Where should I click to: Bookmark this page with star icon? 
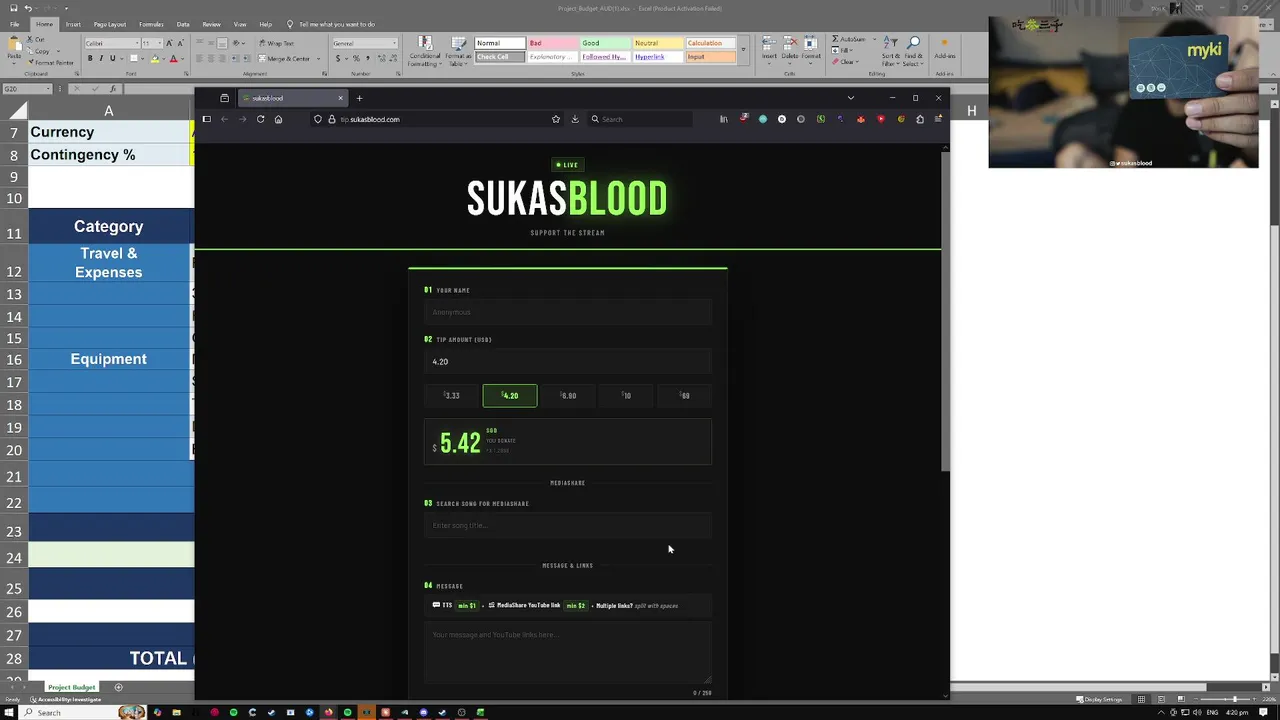point(556,119)
